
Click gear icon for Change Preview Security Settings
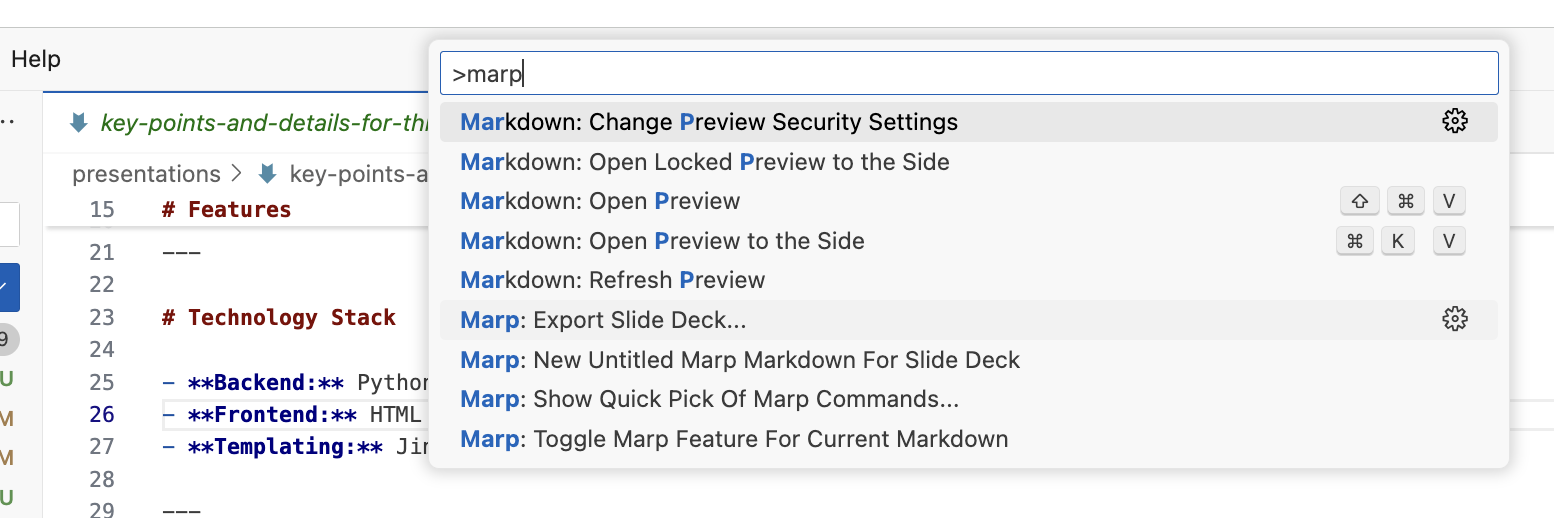point(1454,122)
